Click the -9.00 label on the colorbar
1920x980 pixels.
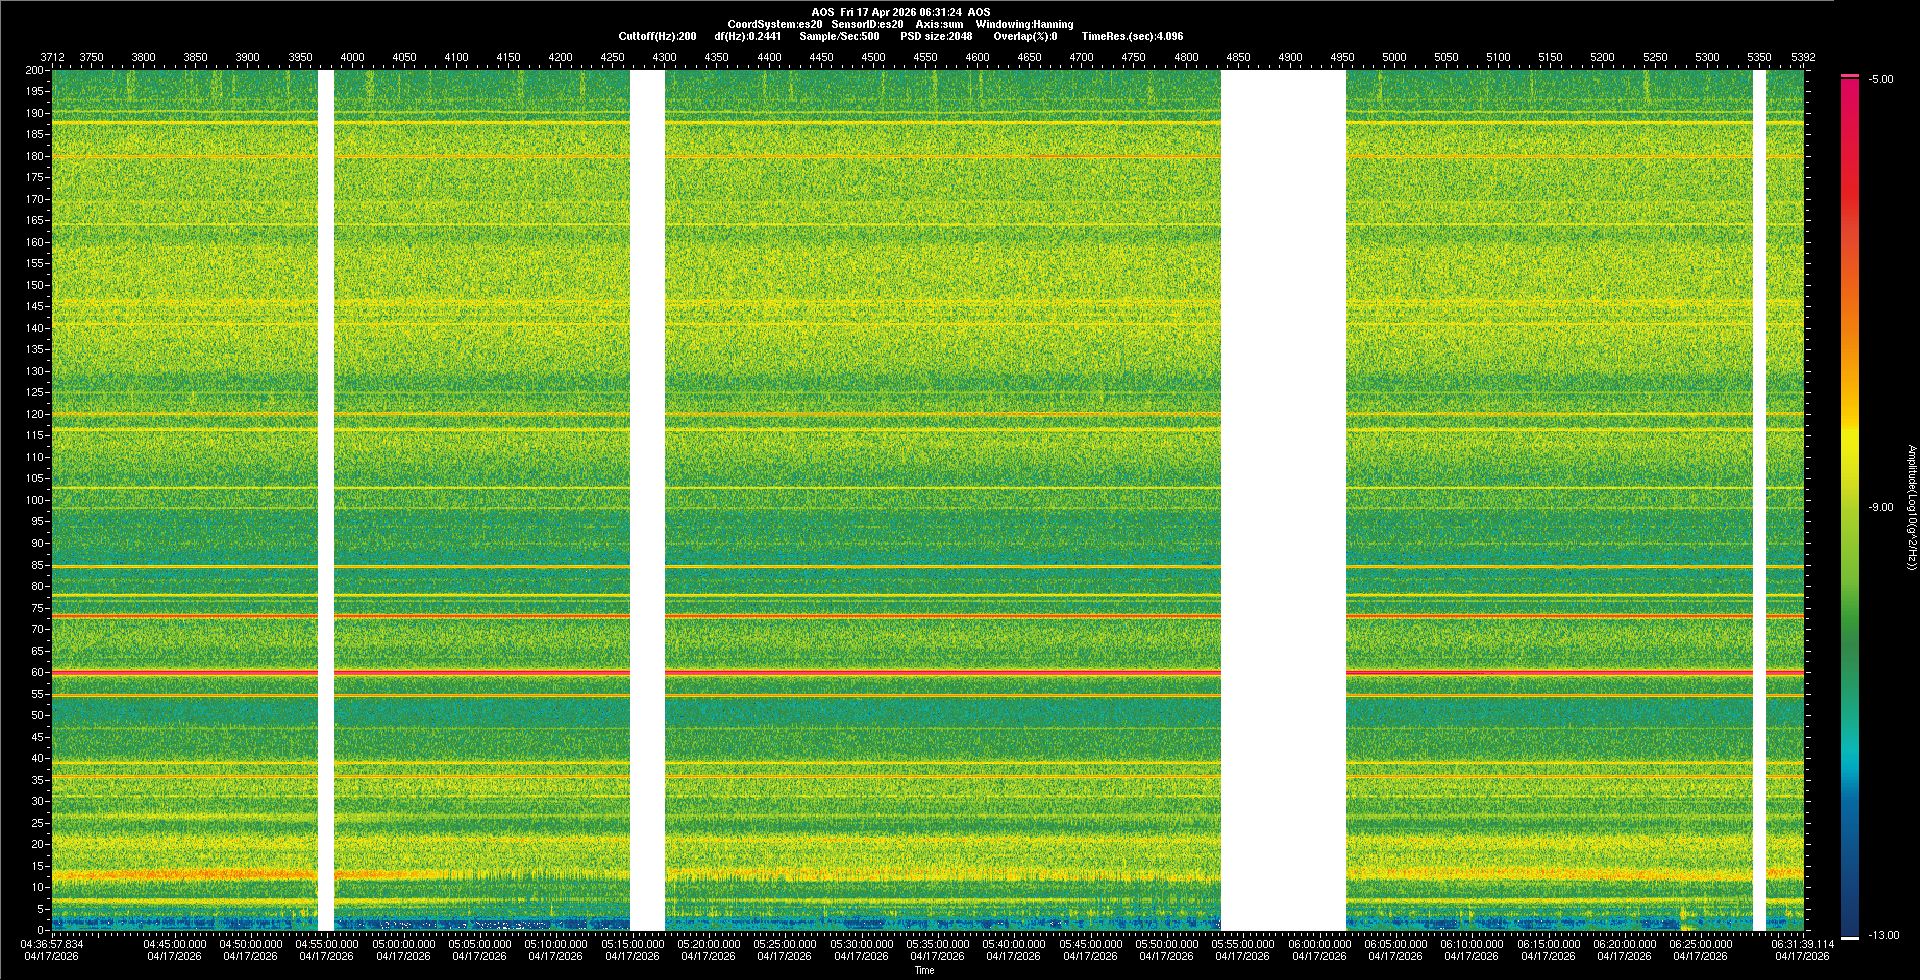pyautogui.click(x=1880, y=507)
